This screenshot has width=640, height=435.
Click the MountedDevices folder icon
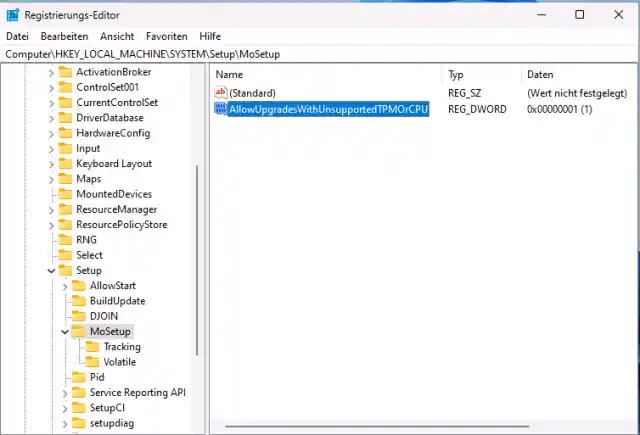click(x=65, y=194)
